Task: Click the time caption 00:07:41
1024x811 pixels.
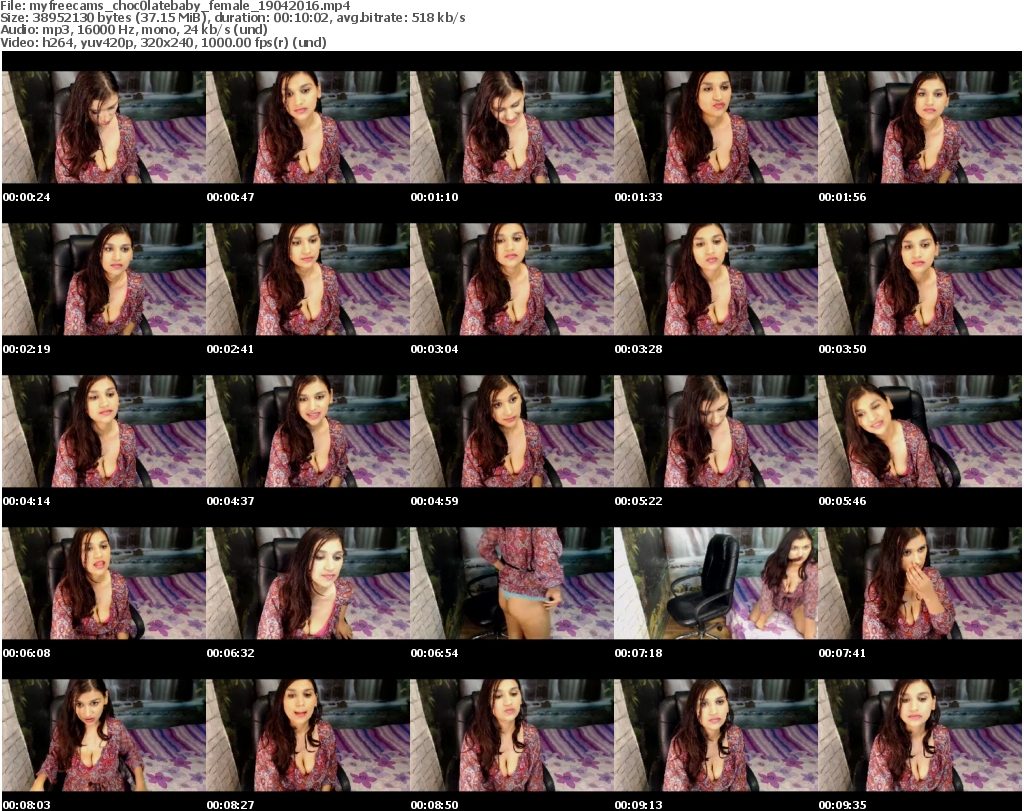Action: pyautogui.click(x=842, y=652)
